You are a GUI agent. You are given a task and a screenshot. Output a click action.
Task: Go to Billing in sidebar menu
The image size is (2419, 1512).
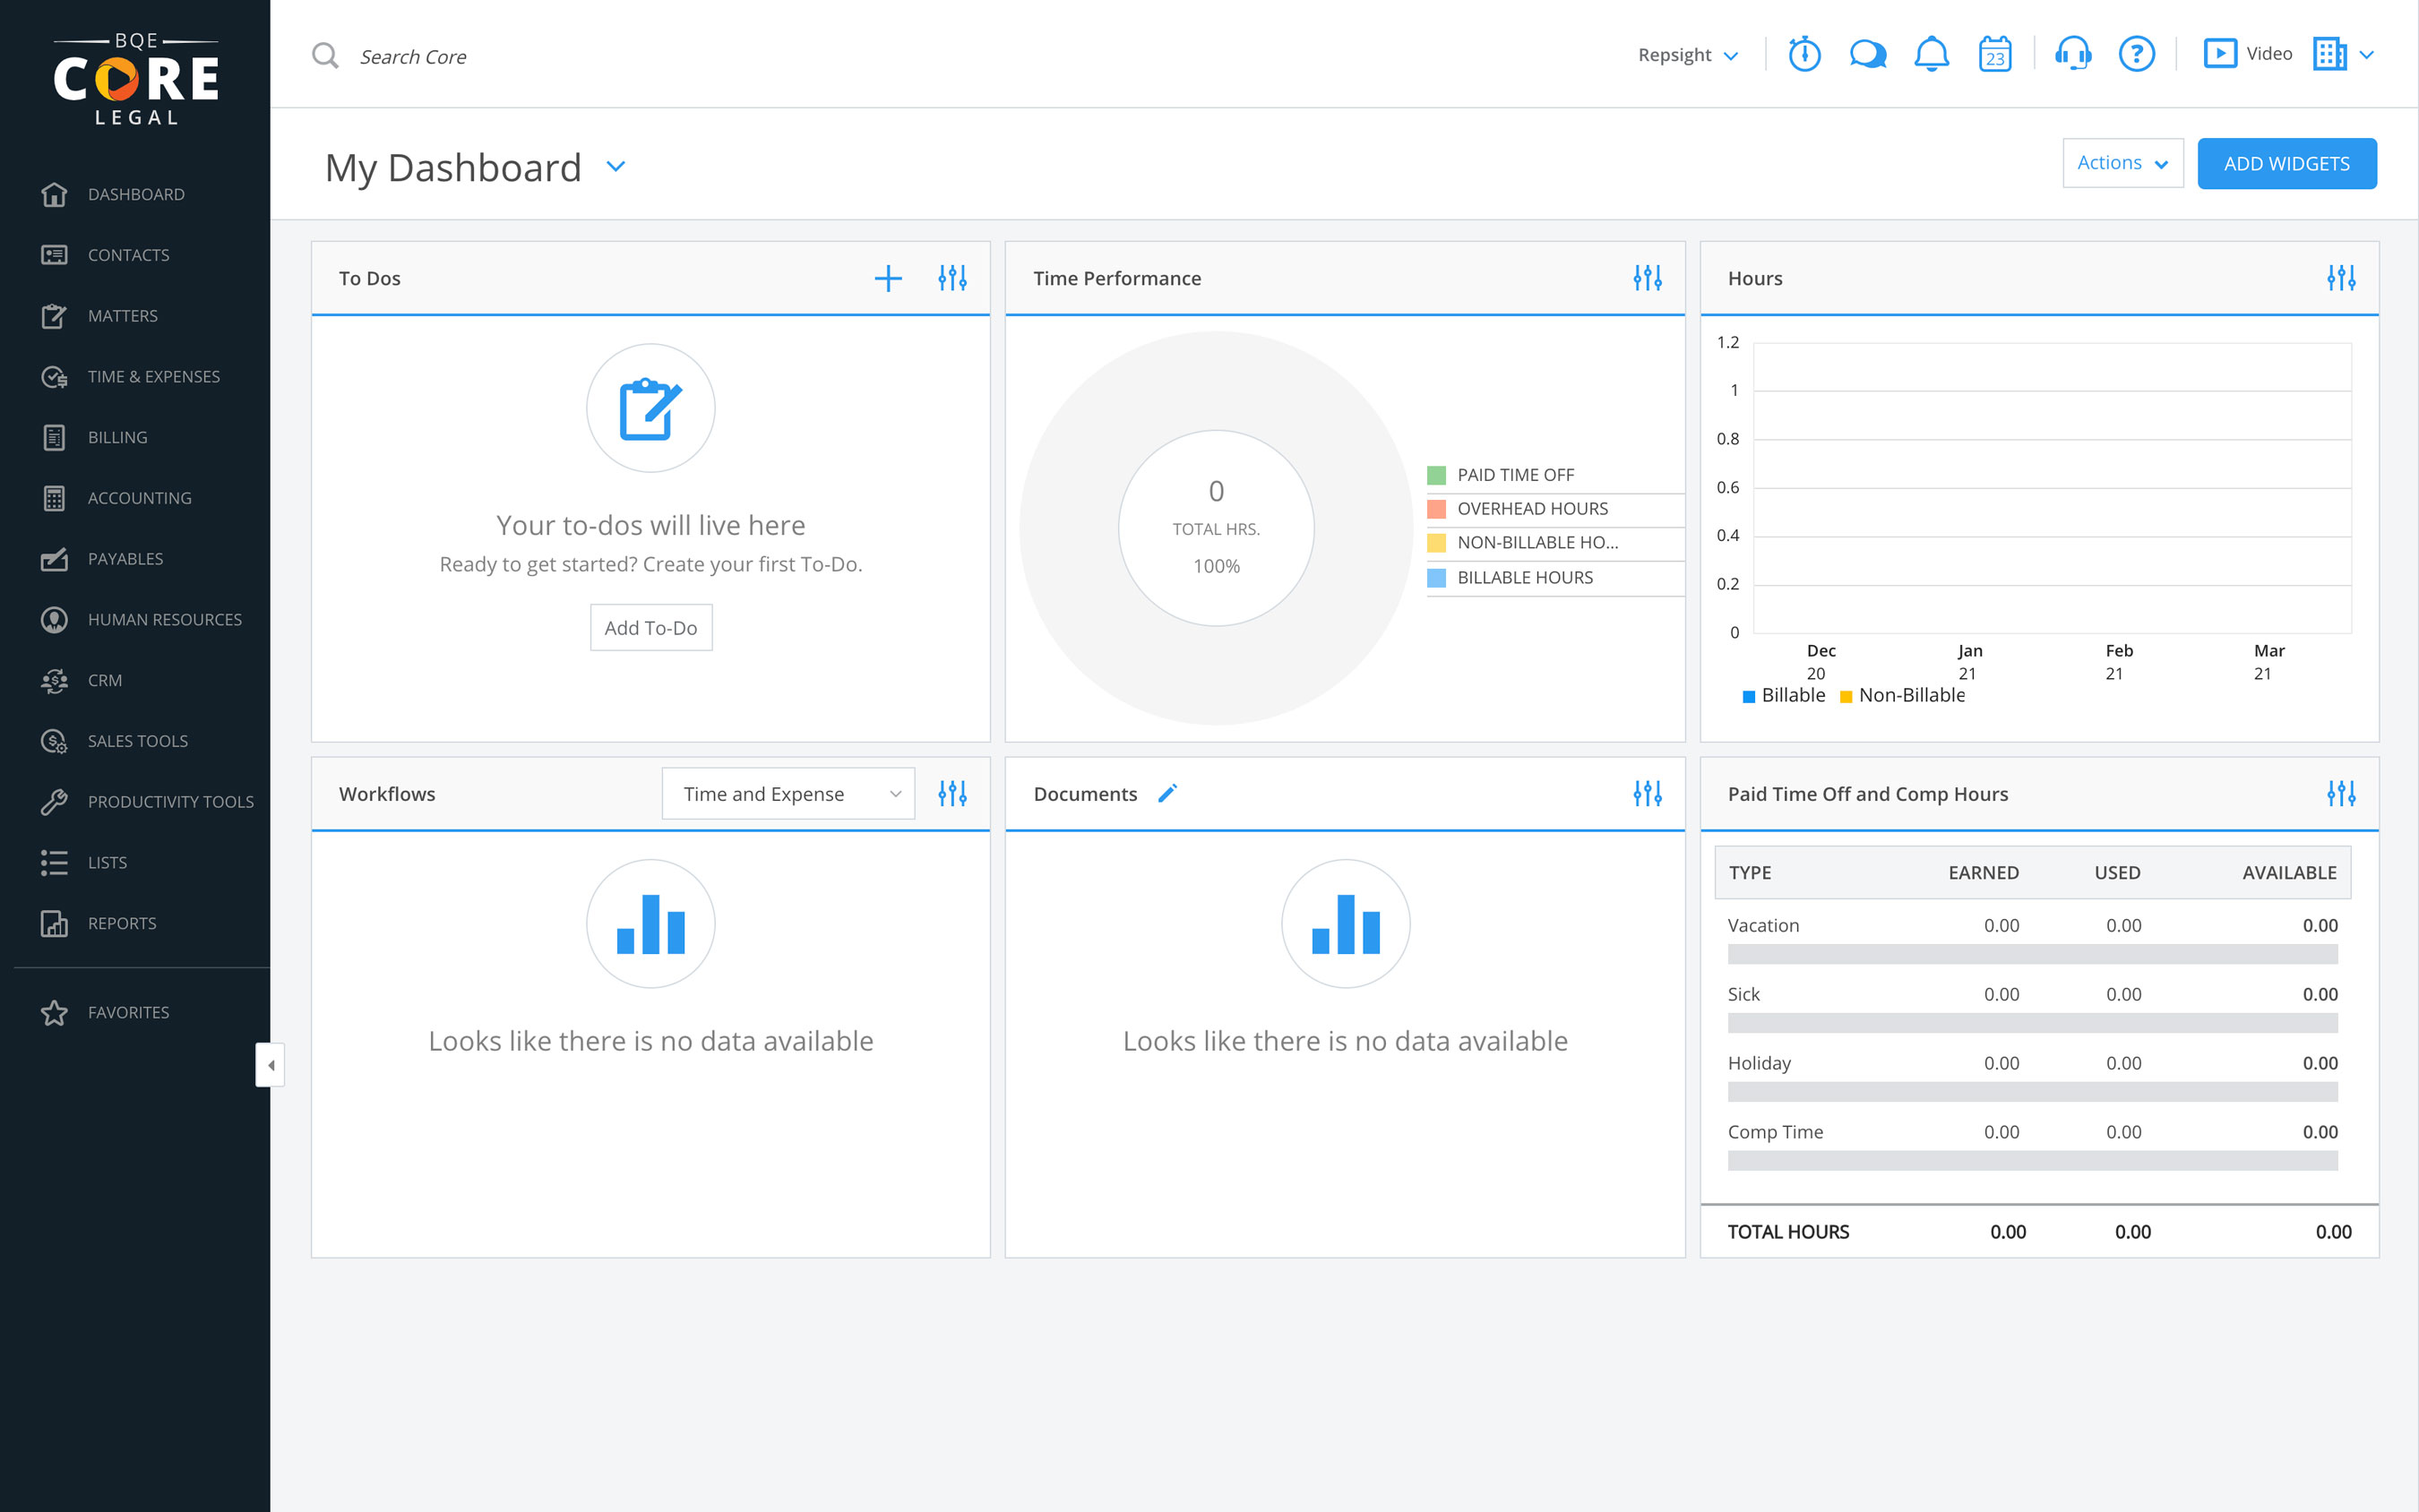117,437
